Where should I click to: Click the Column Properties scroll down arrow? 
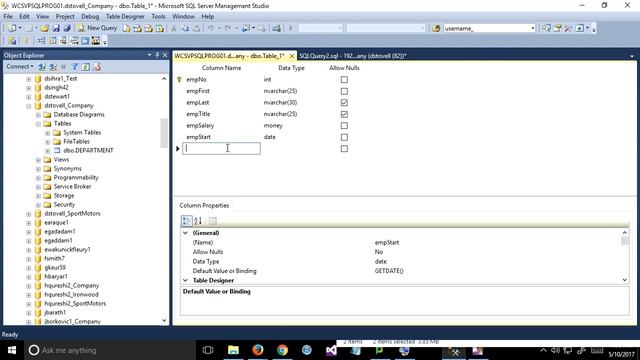click(624, 280)
